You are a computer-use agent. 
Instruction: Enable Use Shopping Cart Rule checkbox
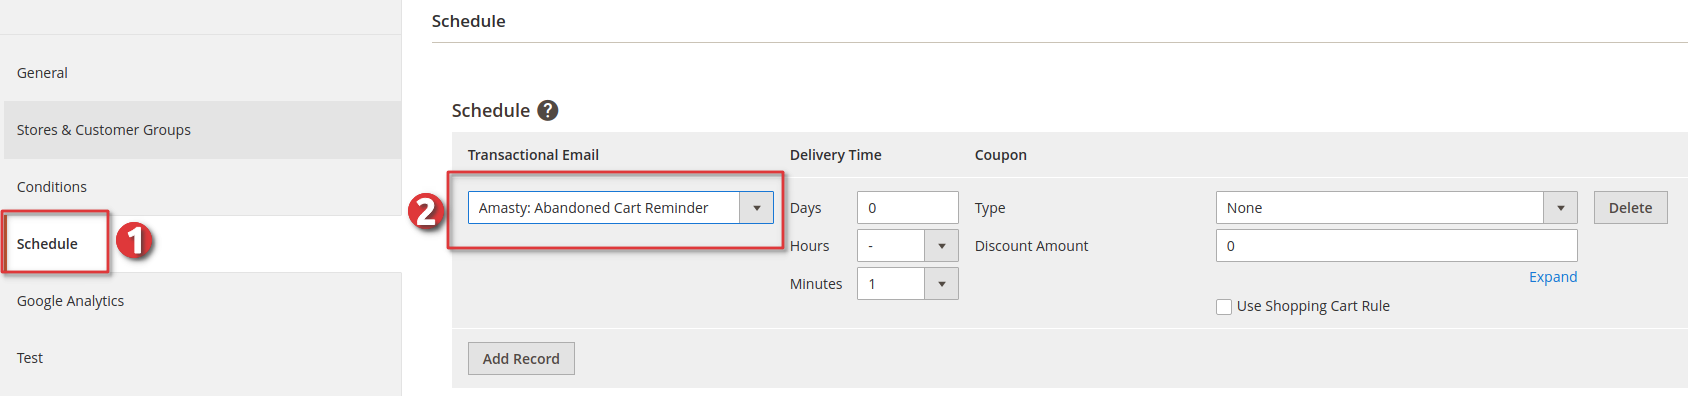[1224, 307]
